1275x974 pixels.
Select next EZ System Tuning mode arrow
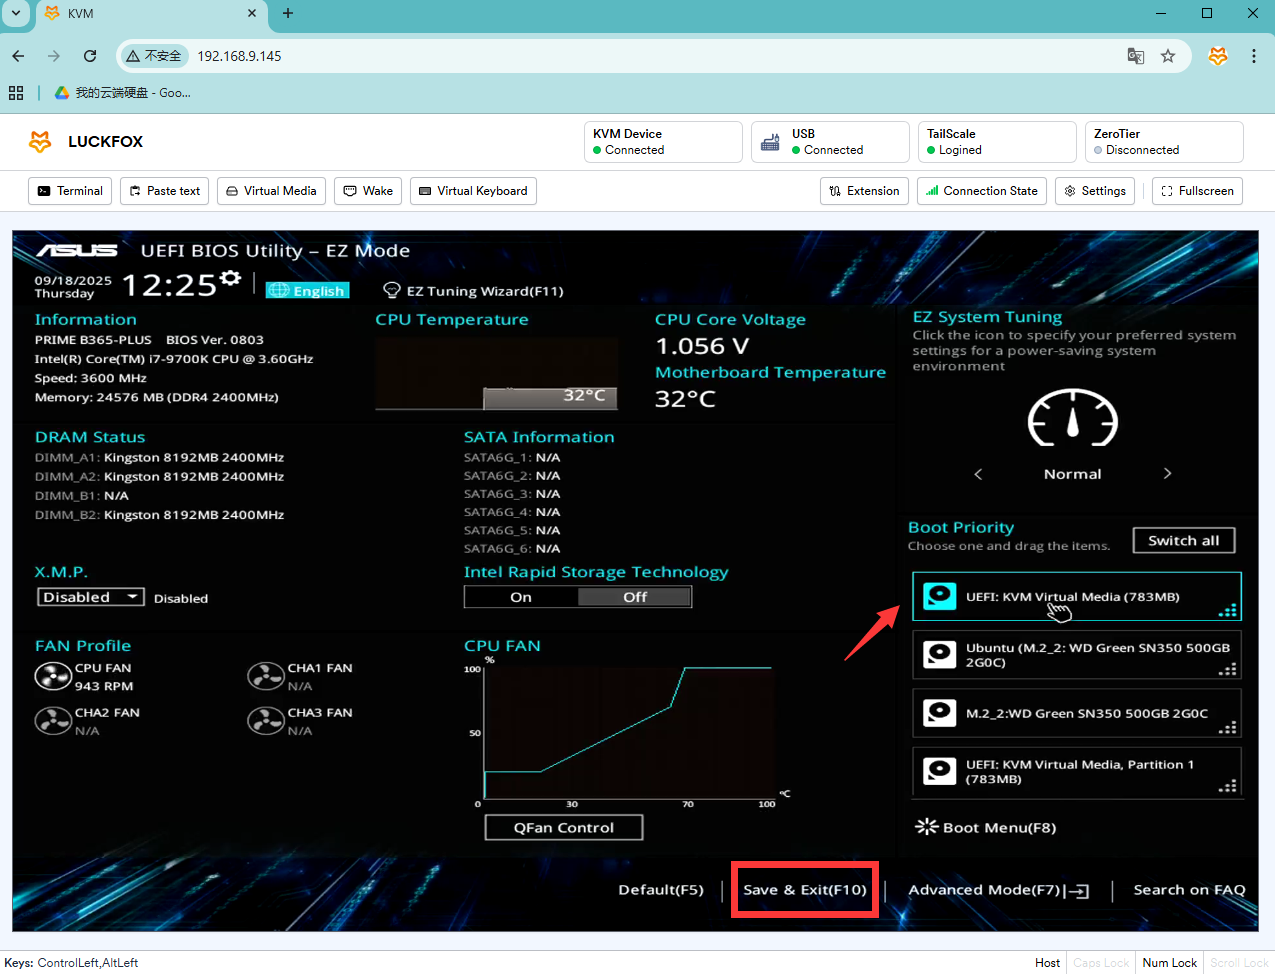coord(1167,474)
